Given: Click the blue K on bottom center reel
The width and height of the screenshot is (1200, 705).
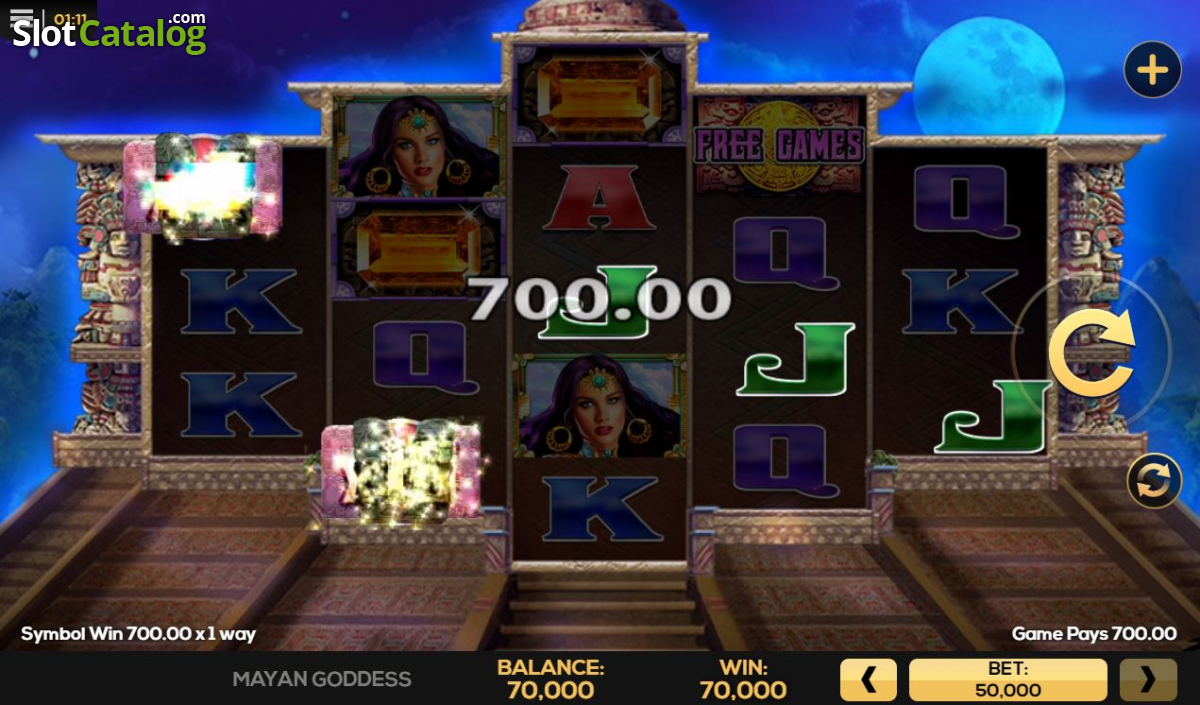Looking at the screenshot, I should (598, 508).
